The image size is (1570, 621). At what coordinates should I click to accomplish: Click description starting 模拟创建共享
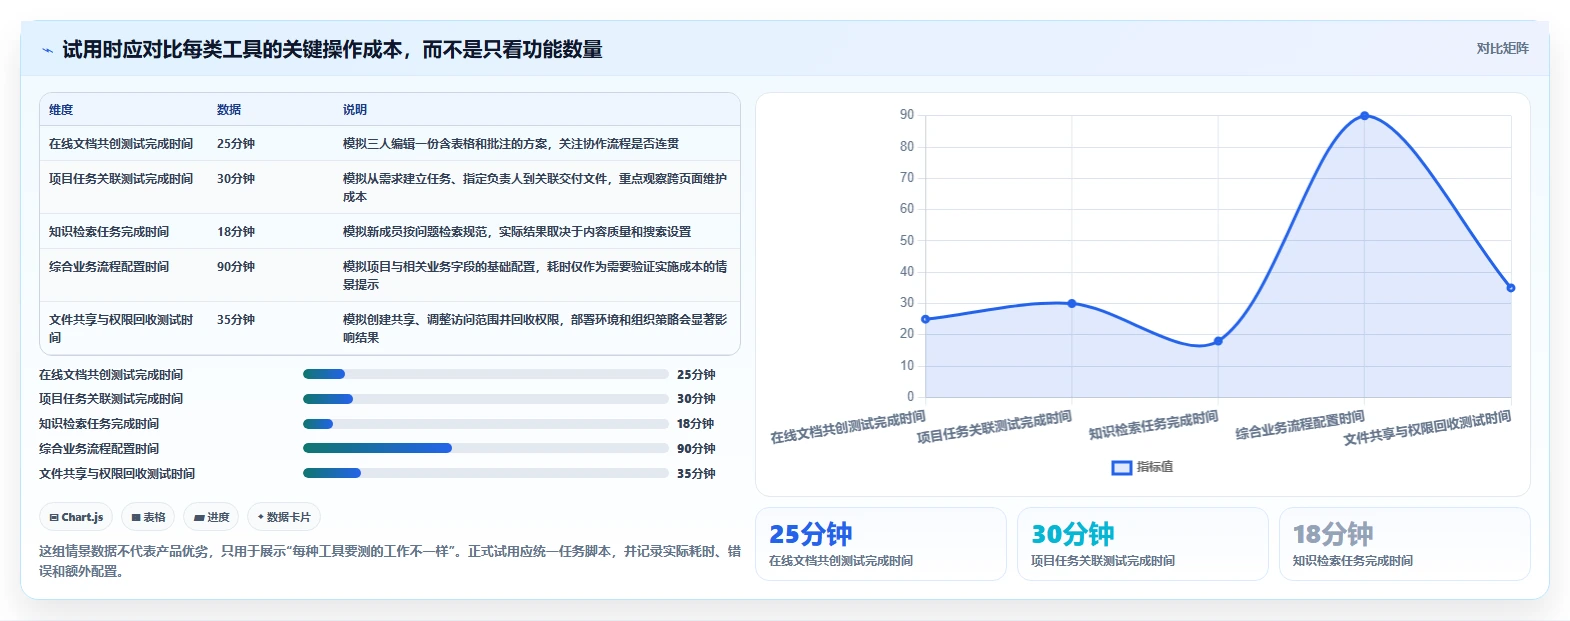pos(535,329)
